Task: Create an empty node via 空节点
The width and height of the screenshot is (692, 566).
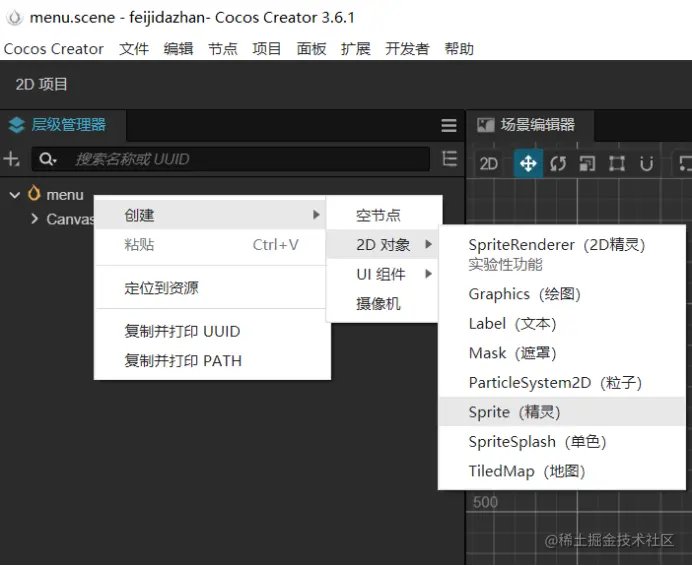Action: point(382,215)
